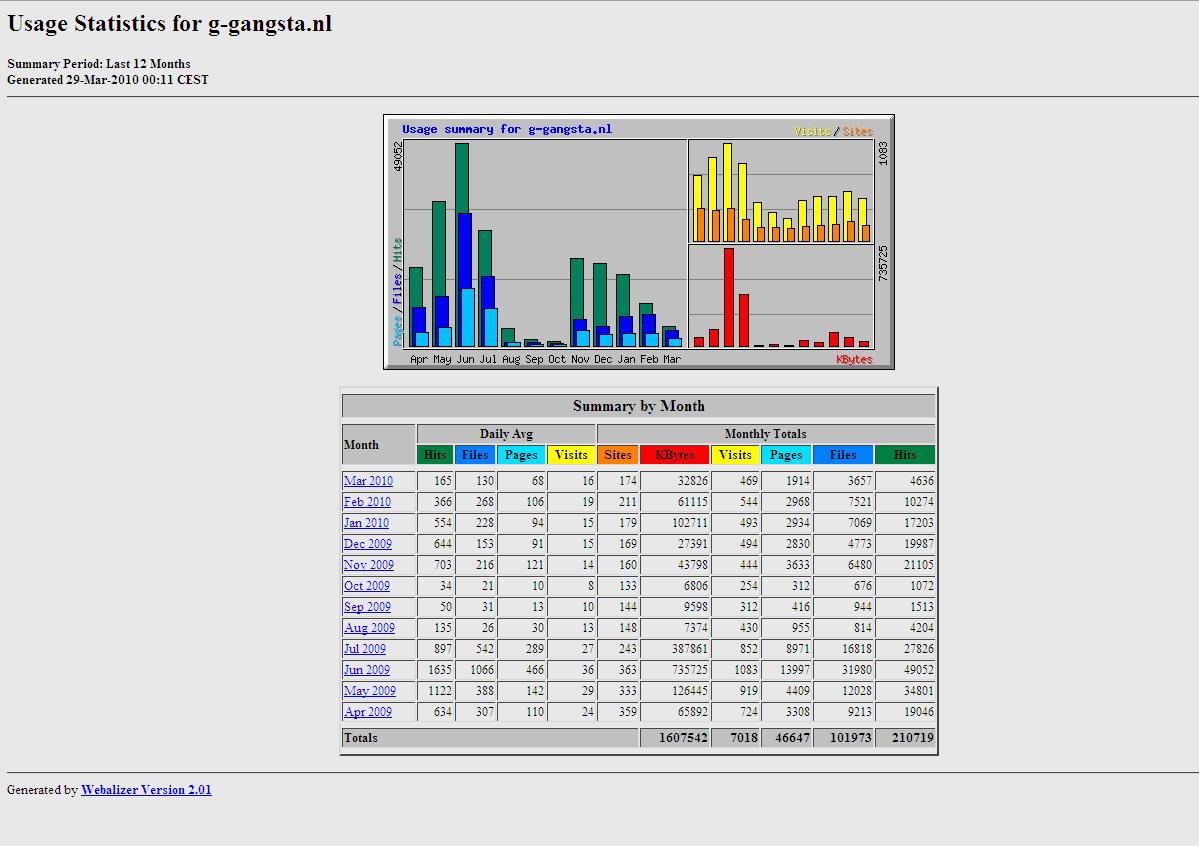Image resolution: width=1199 pixels, height=846 pixels.
Task: Select the Sep 2009 month link
Action: (367, 607)
